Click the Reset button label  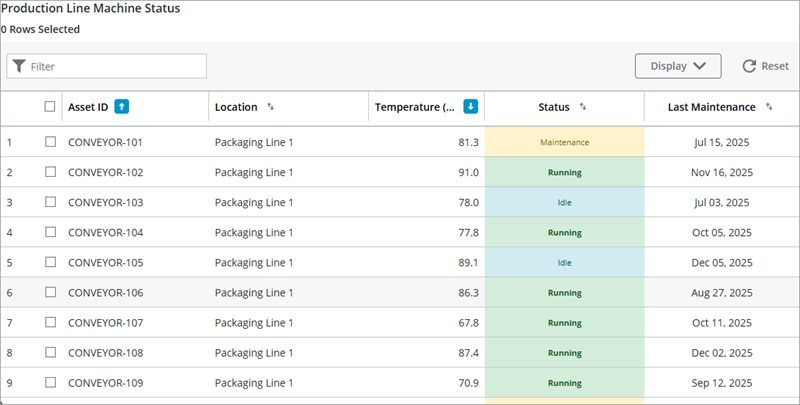[775, 66]
